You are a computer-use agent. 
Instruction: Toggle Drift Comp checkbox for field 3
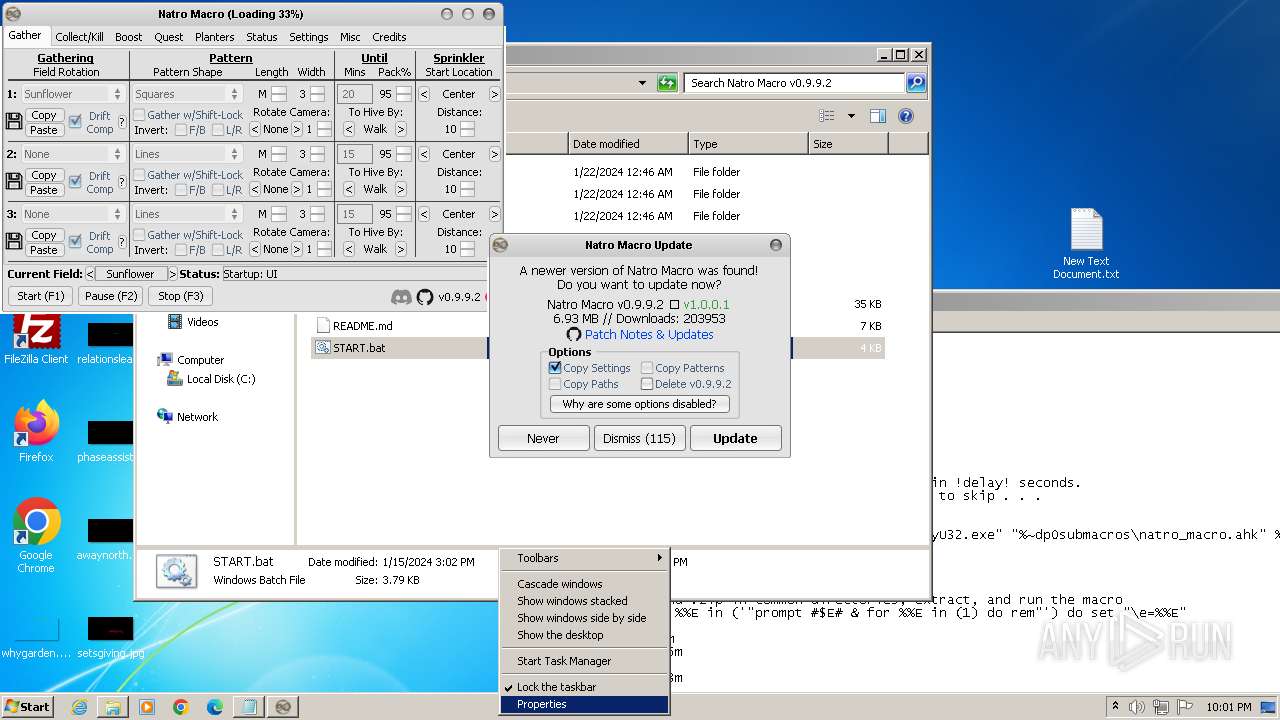[75, 242]
